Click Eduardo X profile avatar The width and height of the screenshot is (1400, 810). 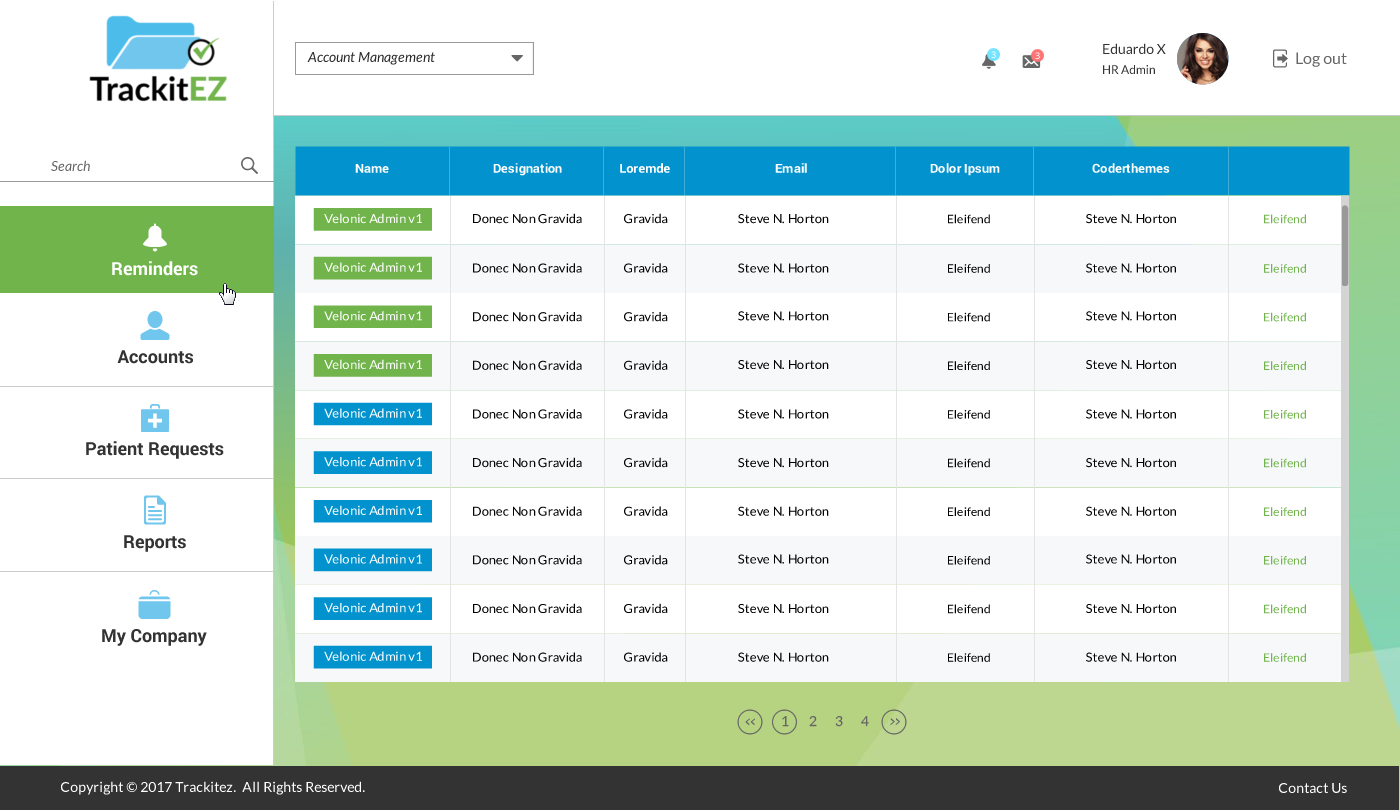click(x=1202, y=59)
